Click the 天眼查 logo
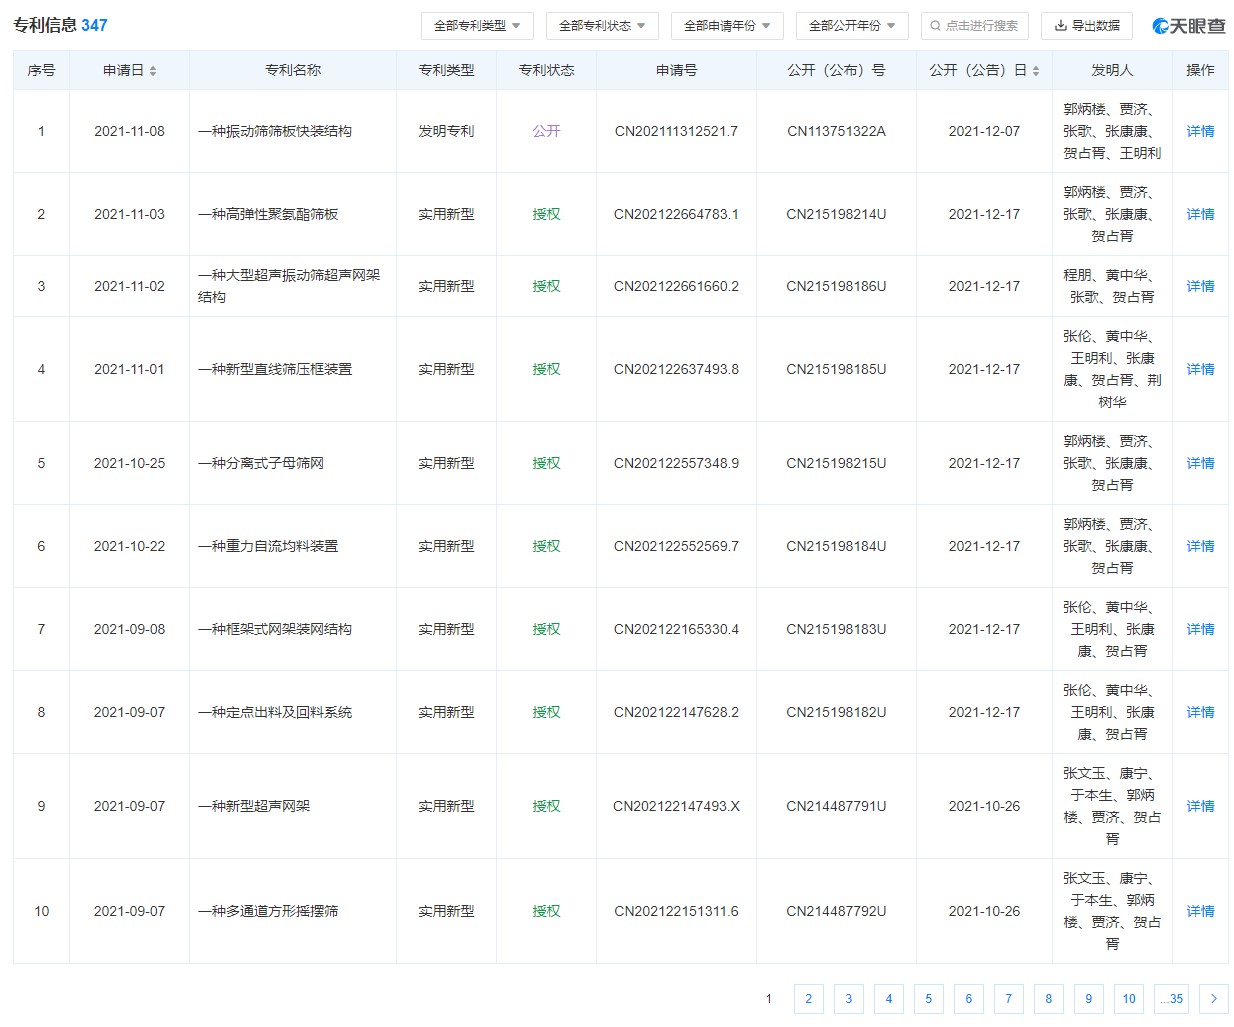The width and height of the screenshot is (1234, 1027). pos(1188,26)
